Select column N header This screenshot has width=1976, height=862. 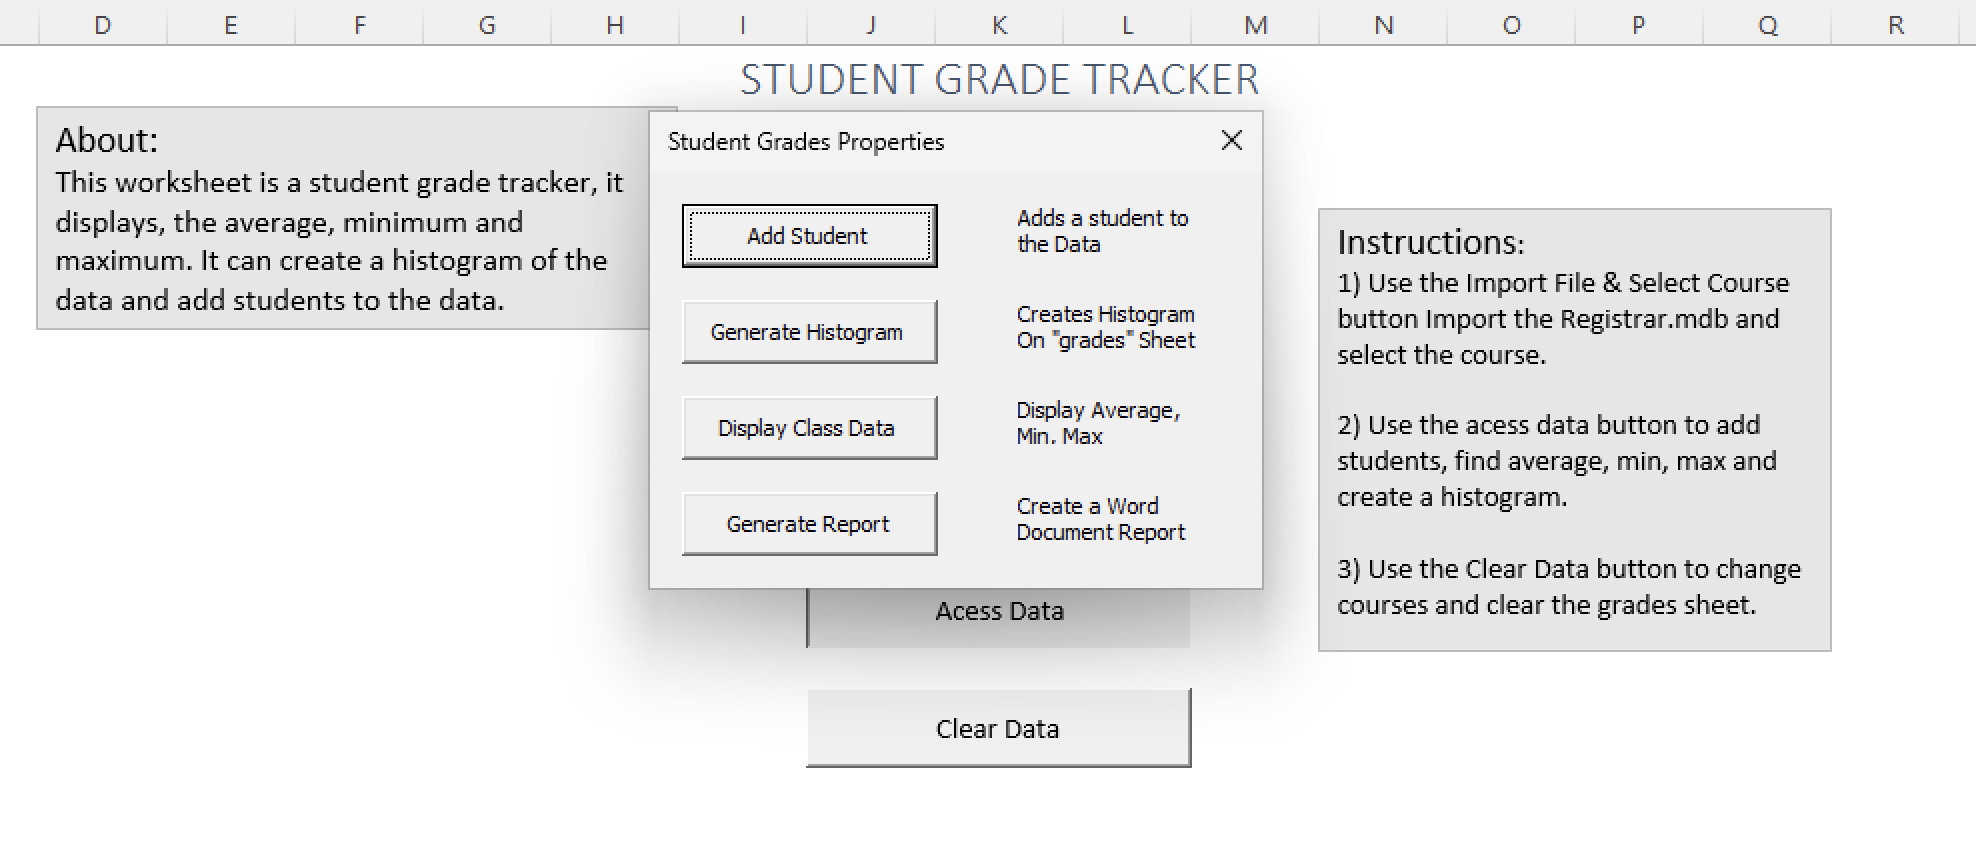click(x=1383, y=25)
